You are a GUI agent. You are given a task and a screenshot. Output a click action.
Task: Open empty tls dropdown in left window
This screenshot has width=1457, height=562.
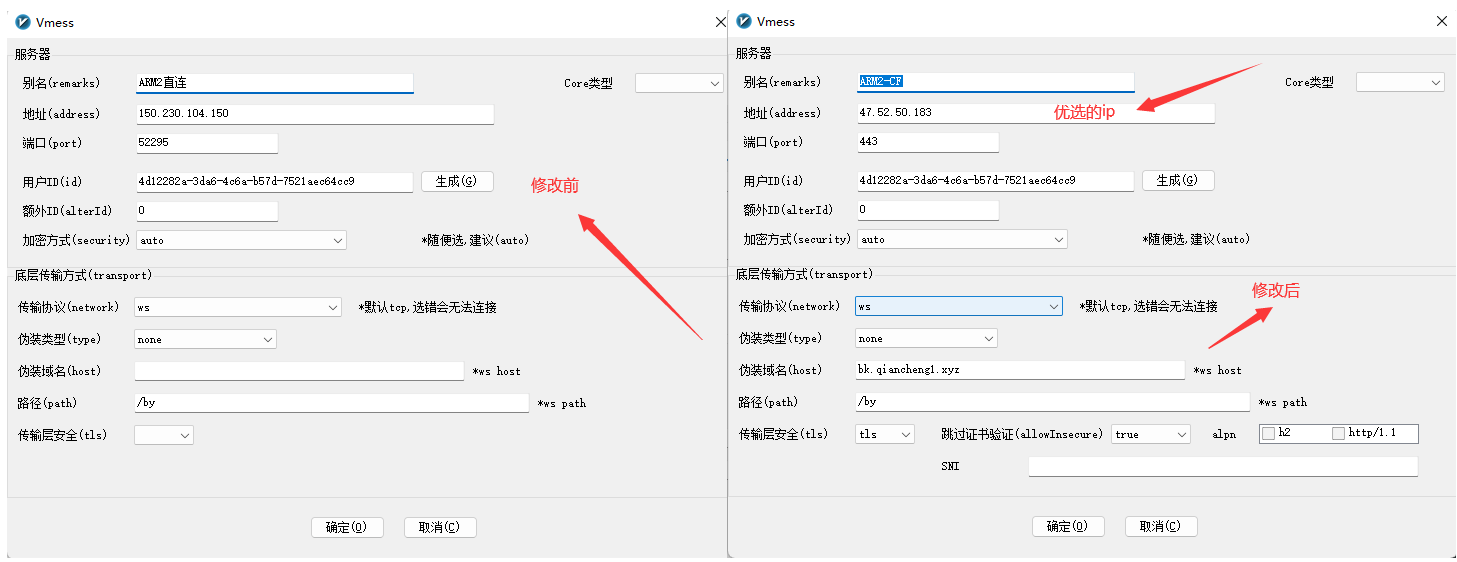pyautogui.click(x=164, y=435)
